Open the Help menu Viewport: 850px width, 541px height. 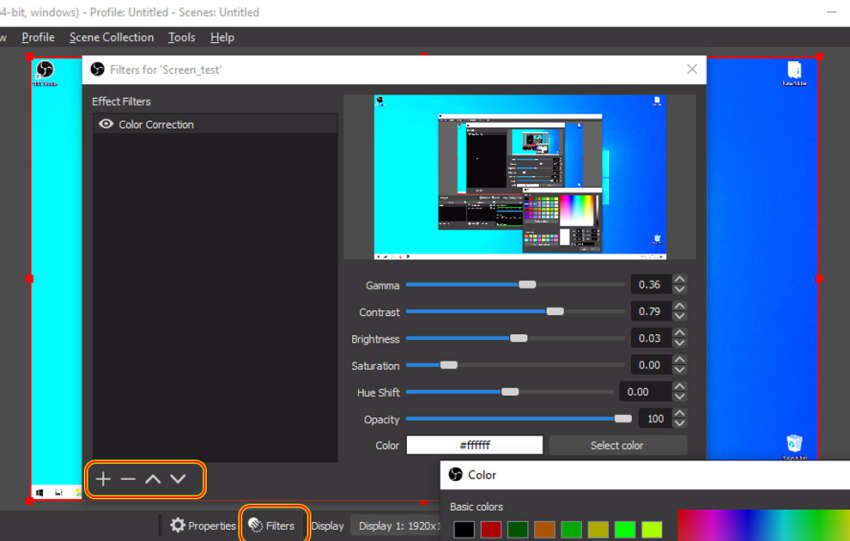222,37
